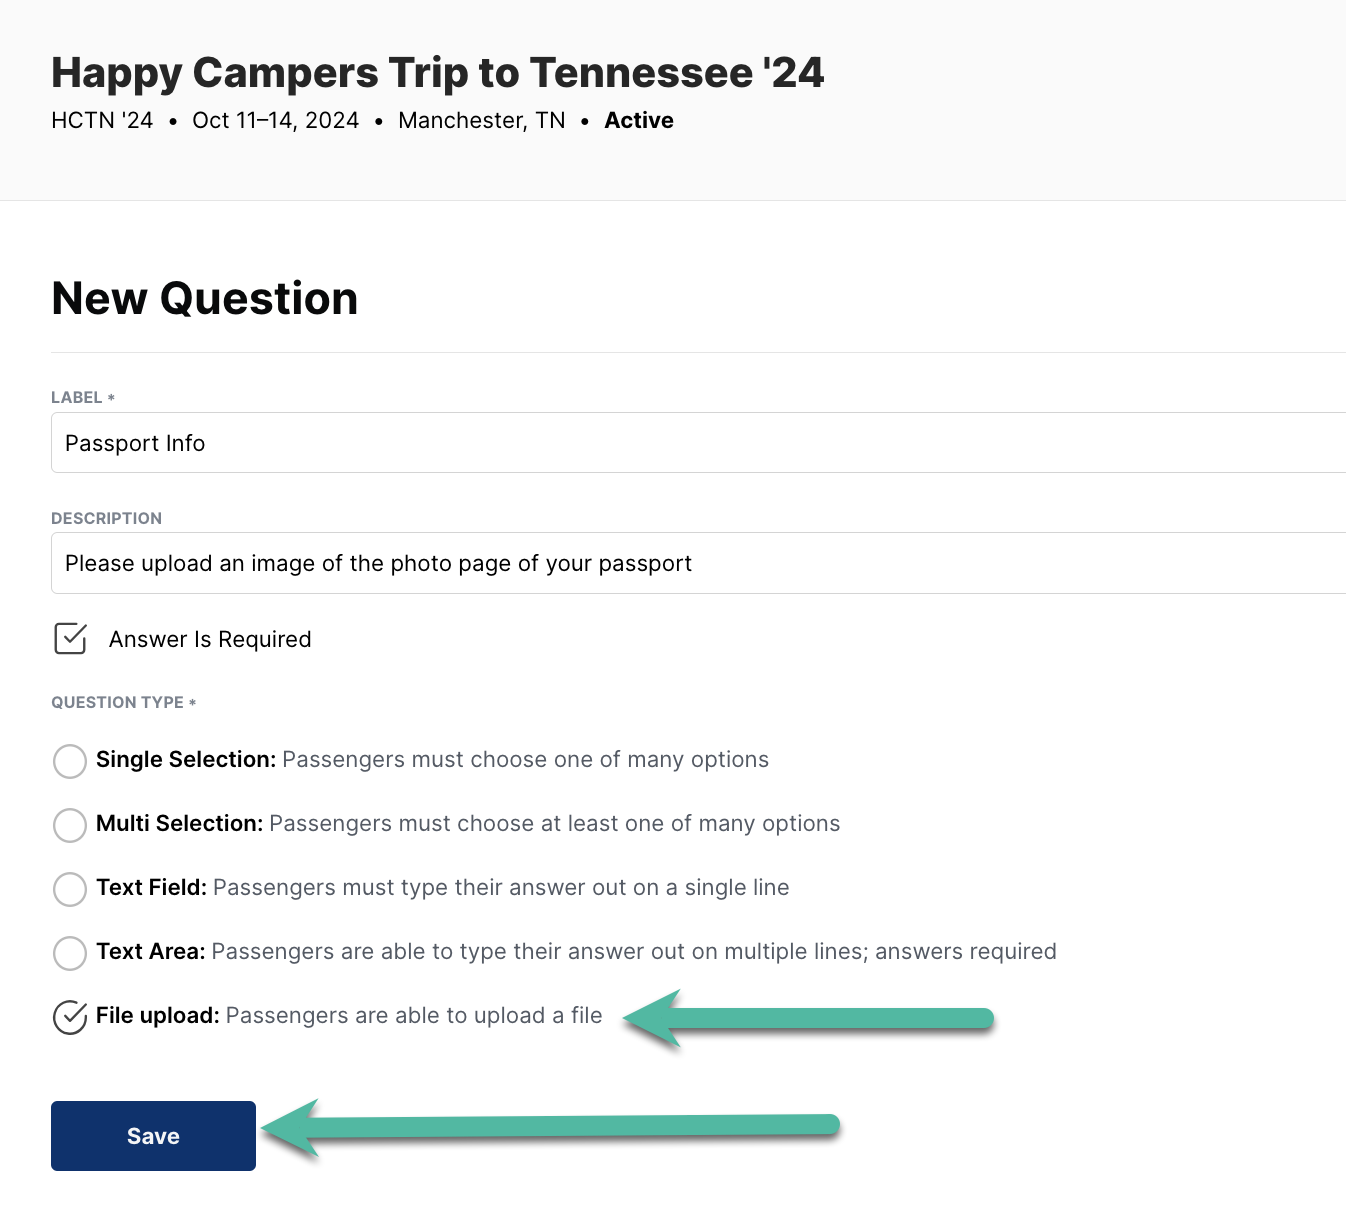
Task: Click the HCTN '24 trip code
Action: click(x=101, y=120)
